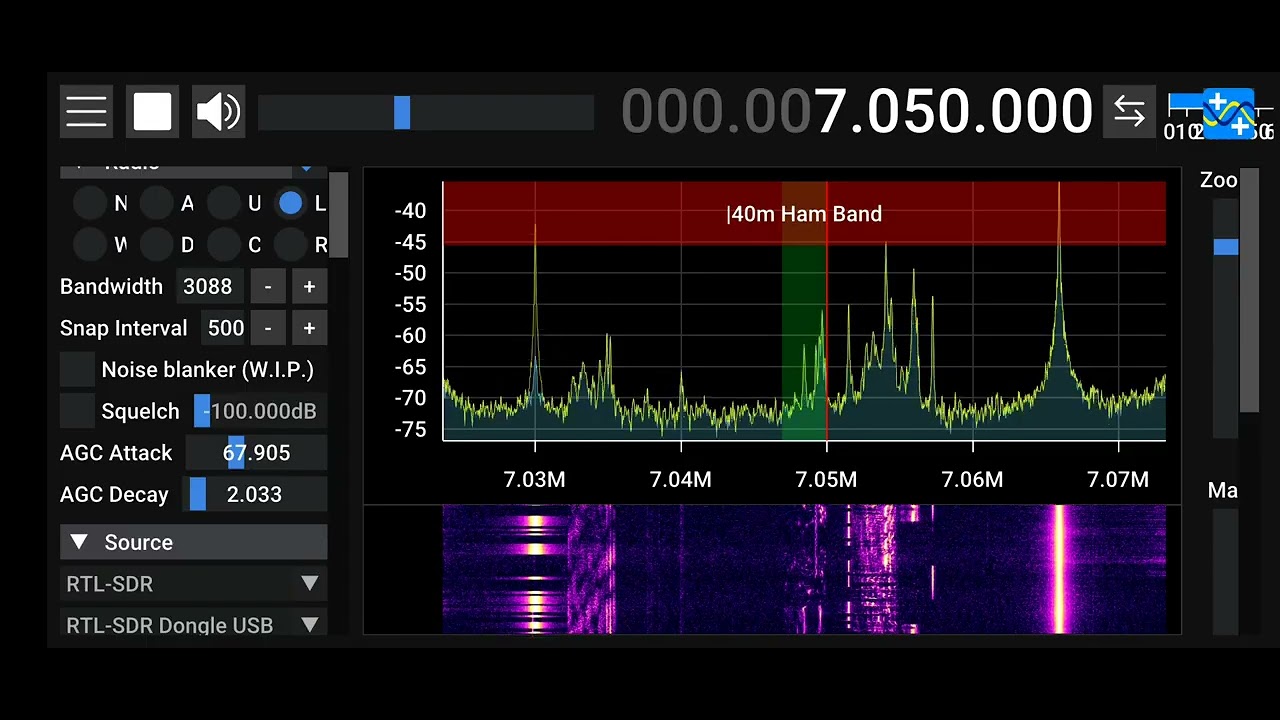
Task: Click the -40 dB scale label
Action: coord(410,211)
